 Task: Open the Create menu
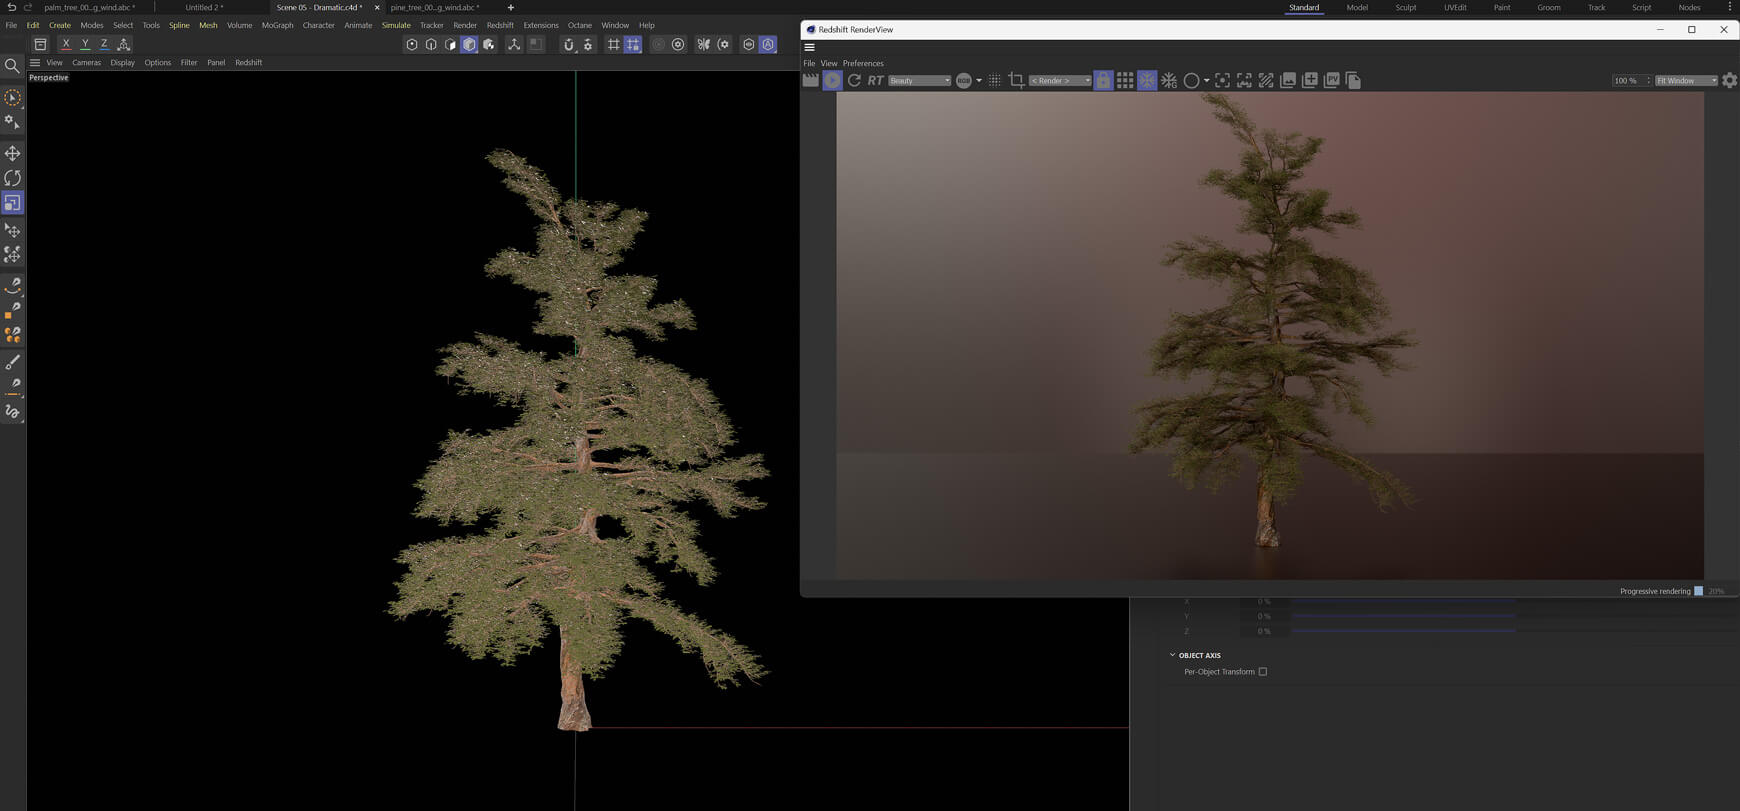tap(60, 25)
